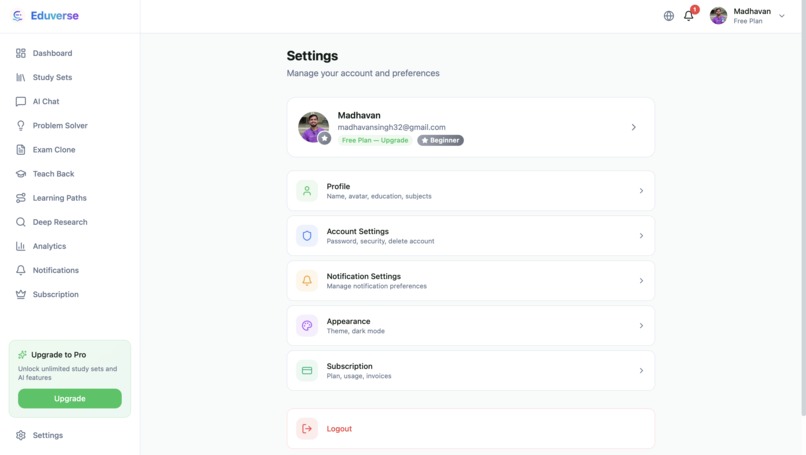Open the Dashboard grid icon

21,53
